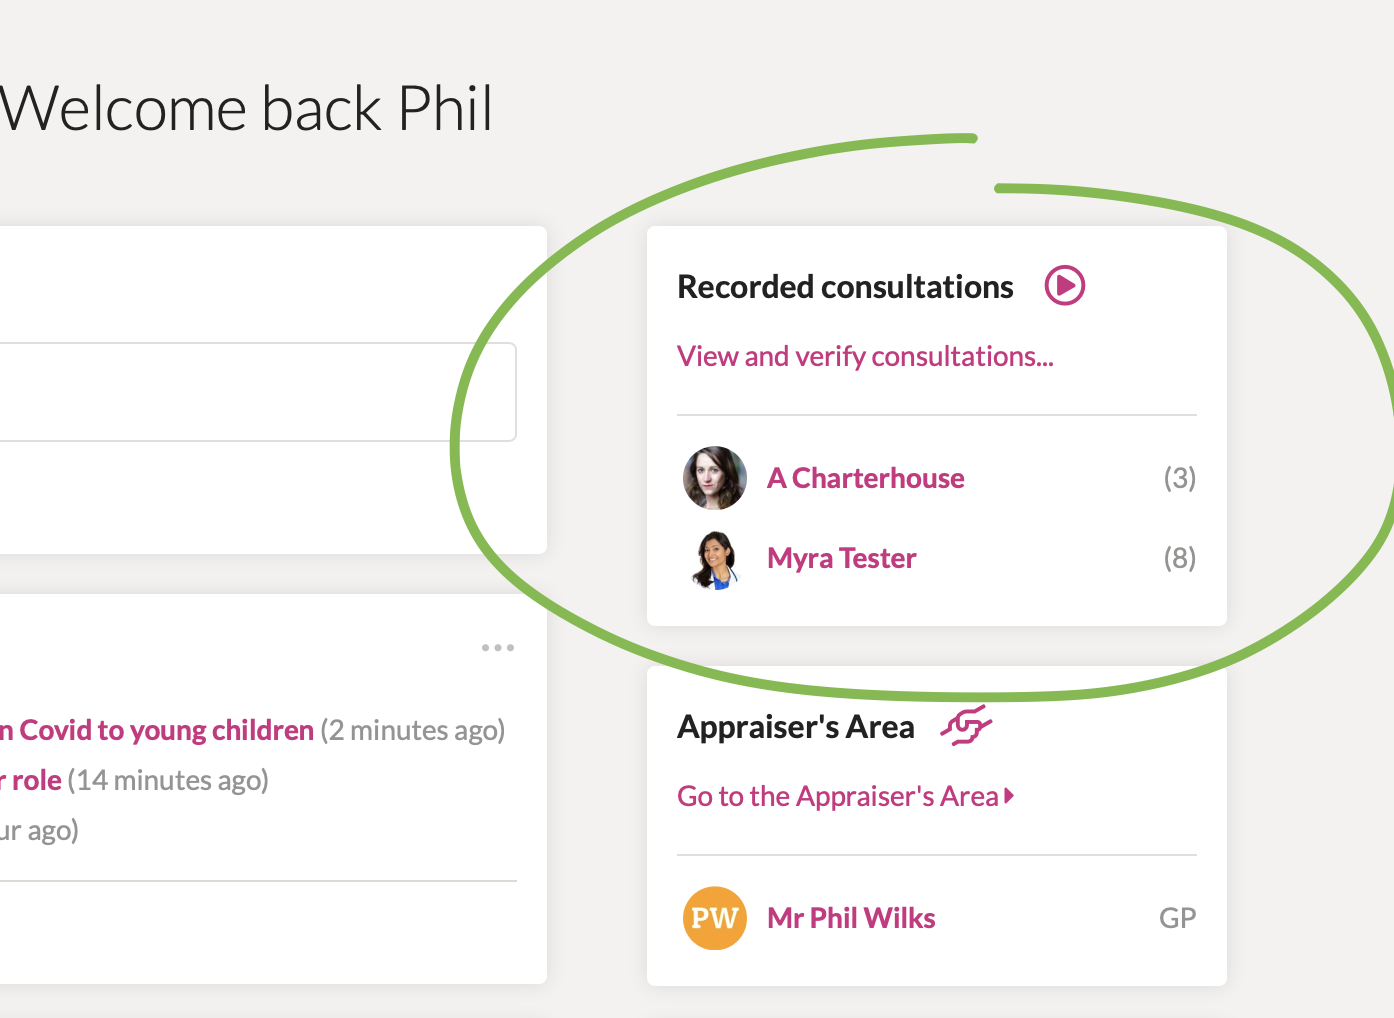Click the arrow after Appraiser's Area link
The width and height of the screenshot is (1394, 1018).
pyautogui.click(x=1010, y=796)
